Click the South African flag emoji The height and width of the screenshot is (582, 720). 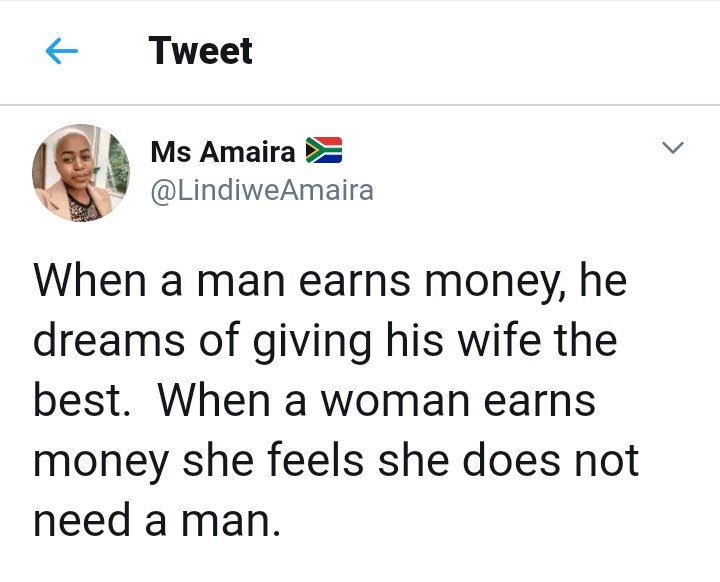coord(323,151)
